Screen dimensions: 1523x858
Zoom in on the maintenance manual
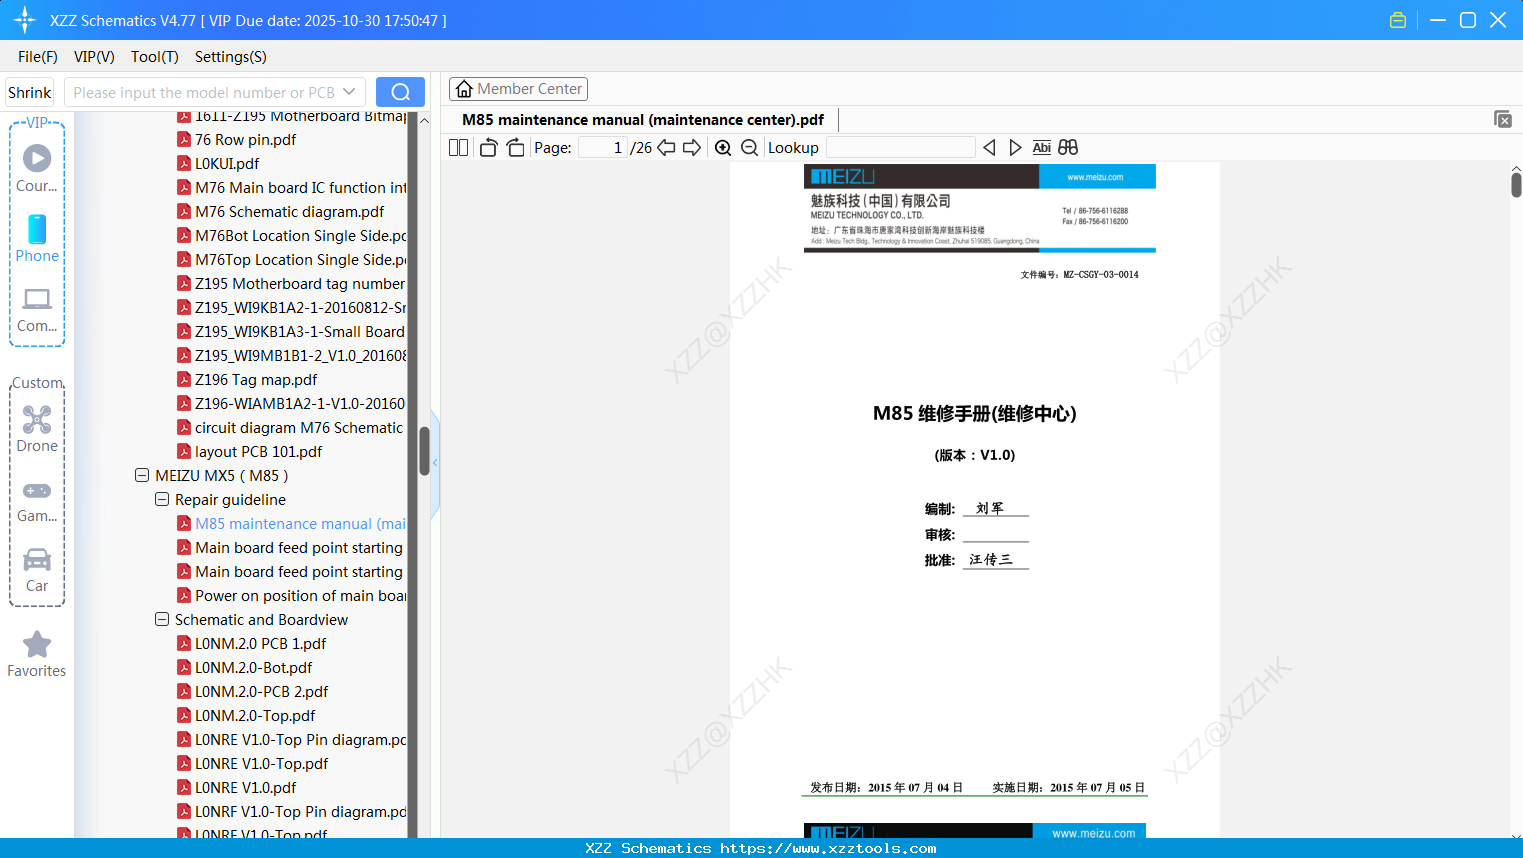tap(722, 147)
